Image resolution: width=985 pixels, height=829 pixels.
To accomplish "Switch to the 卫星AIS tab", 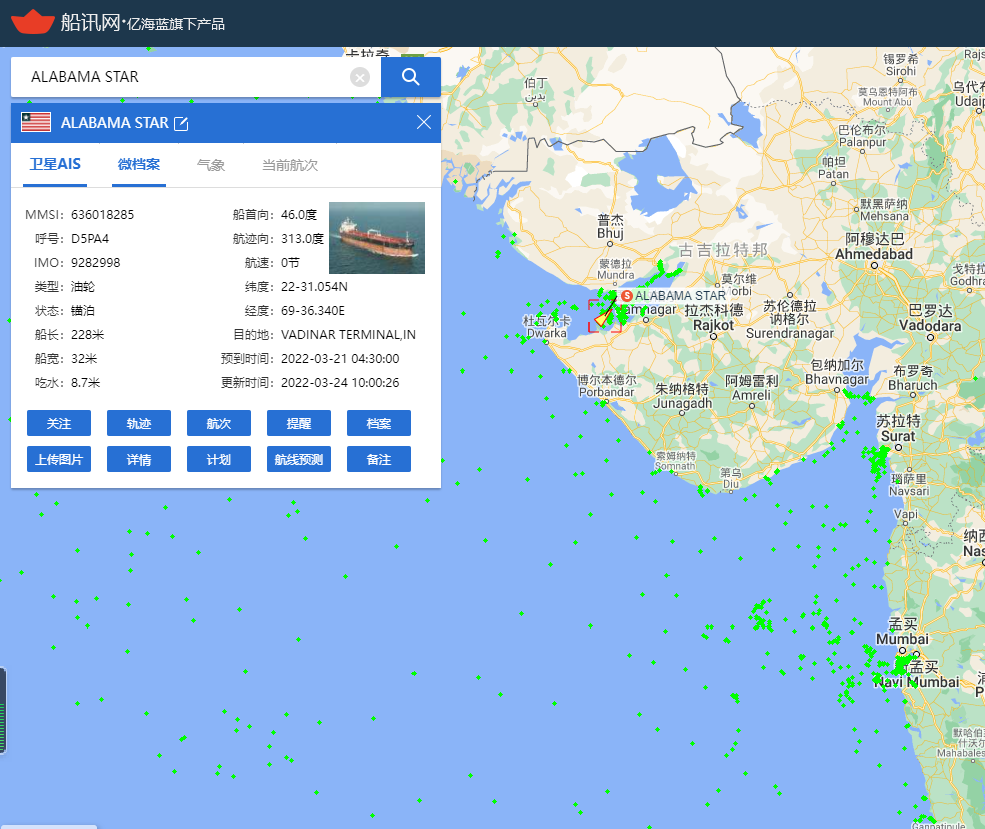I will (x=55, y=165).
